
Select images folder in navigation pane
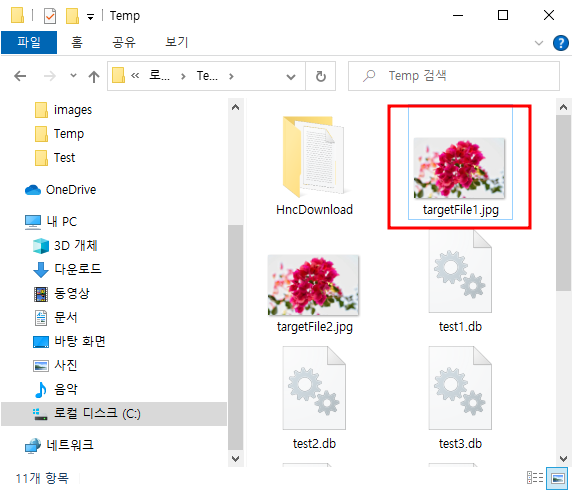tap(73, 110)
